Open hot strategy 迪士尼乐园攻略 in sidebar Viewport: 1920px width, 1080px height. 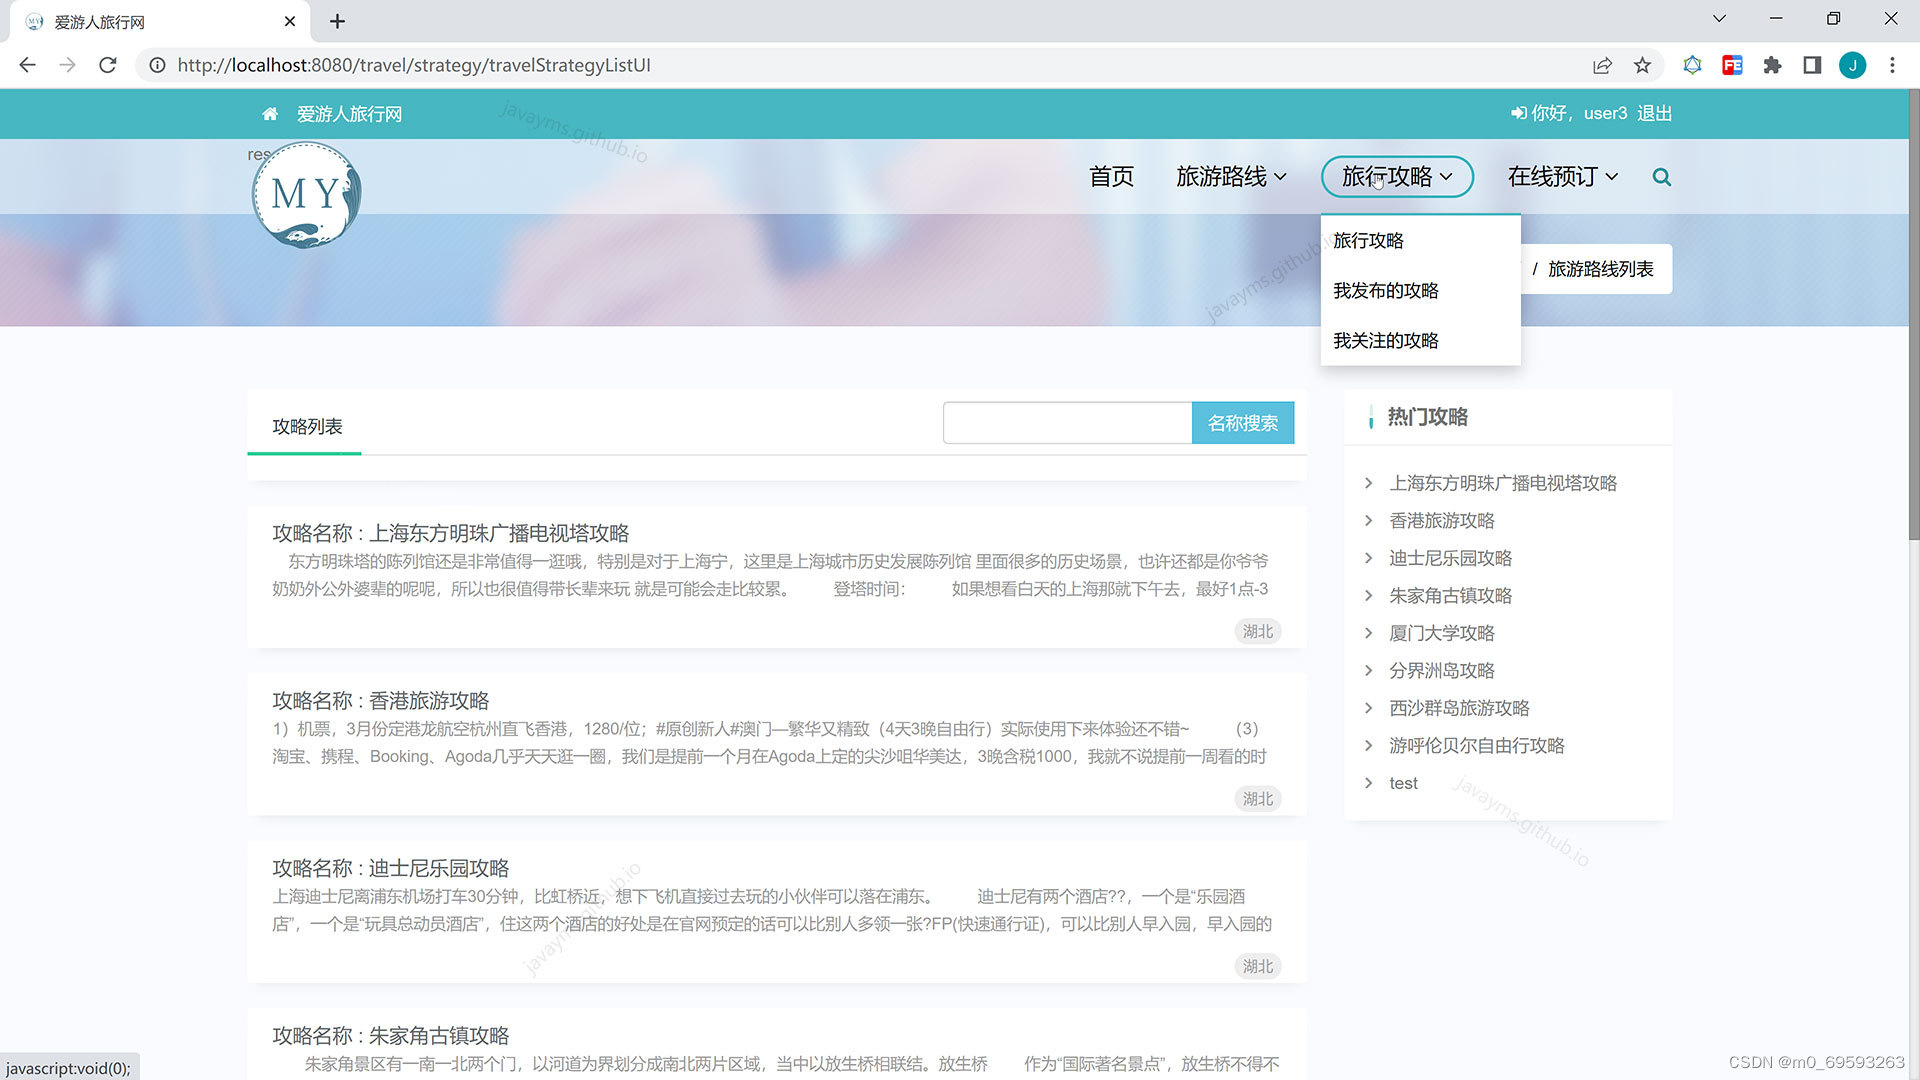1450,558
